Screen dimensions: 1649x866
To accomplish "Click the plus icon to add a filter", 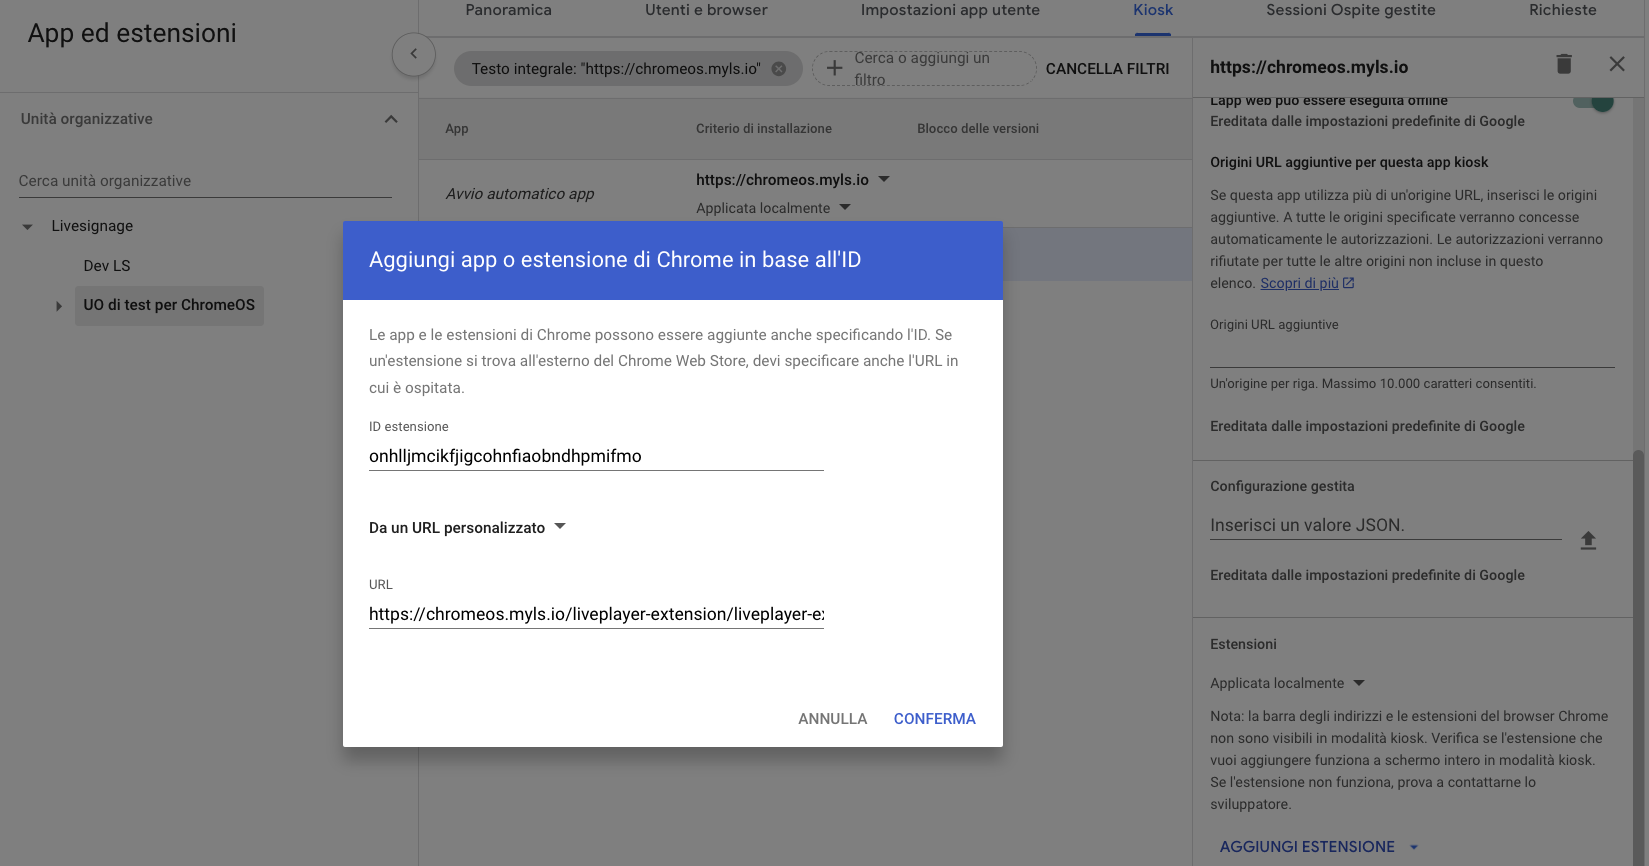I will tap(834, 68).
